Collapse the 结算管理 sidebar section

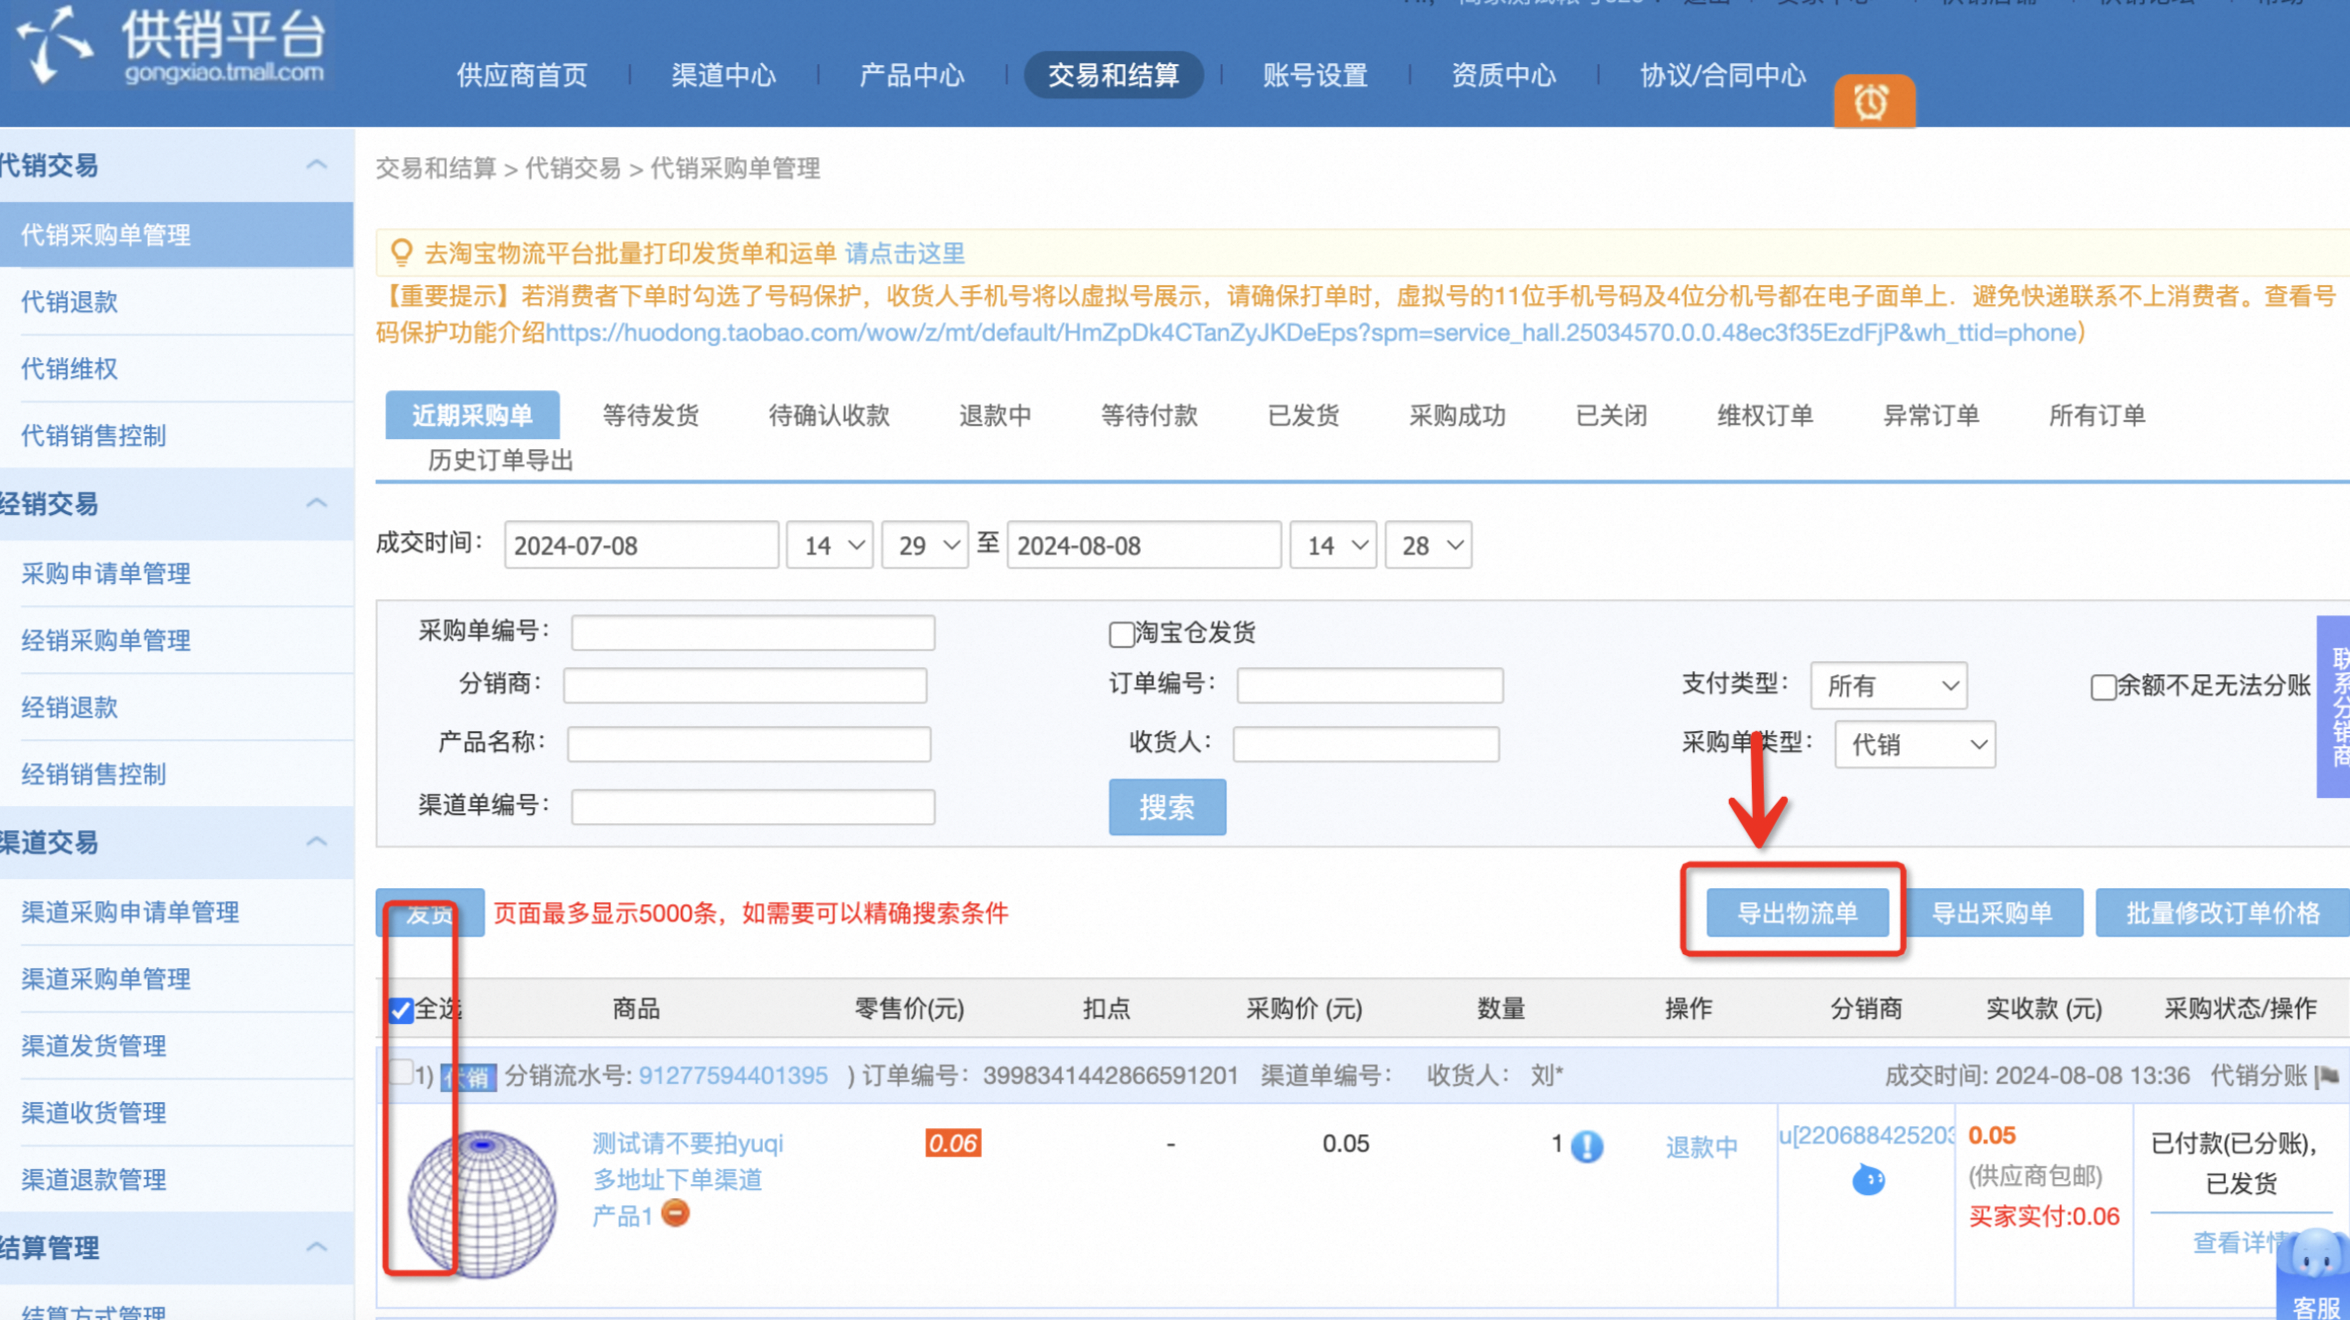(x=316, y=1247)
